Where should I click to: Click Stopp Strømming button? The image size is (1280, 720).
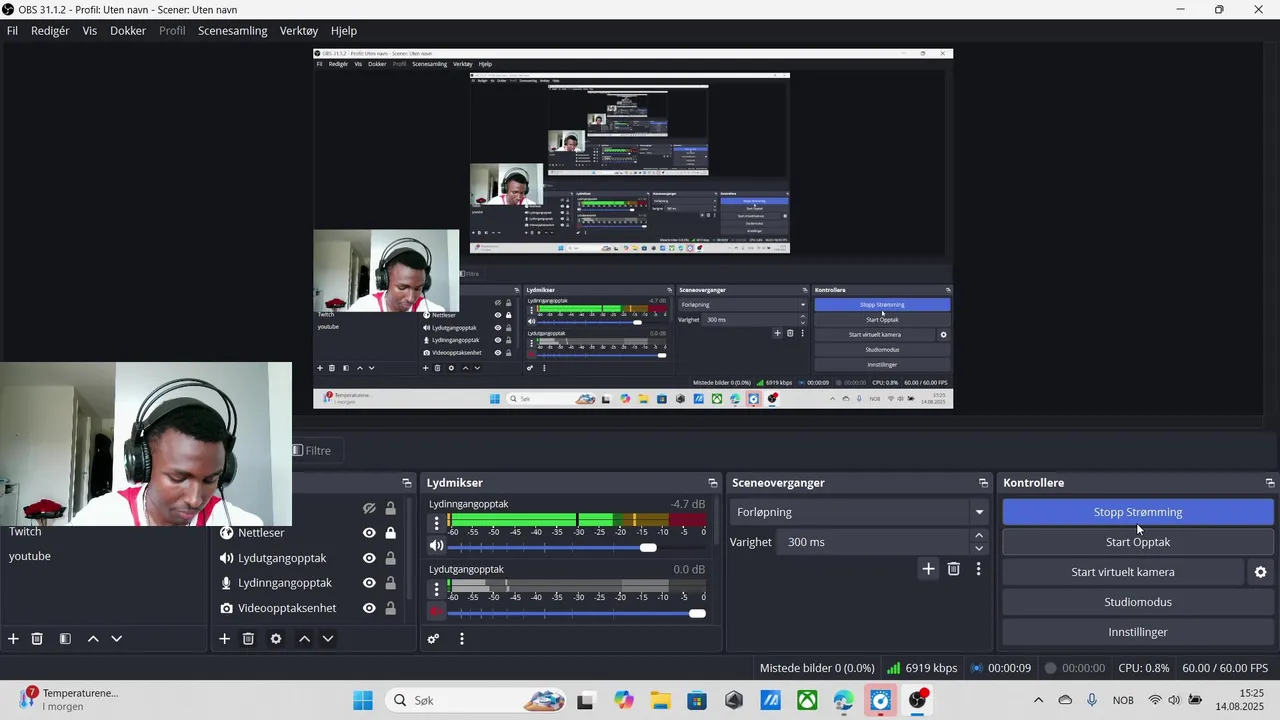1138,512
